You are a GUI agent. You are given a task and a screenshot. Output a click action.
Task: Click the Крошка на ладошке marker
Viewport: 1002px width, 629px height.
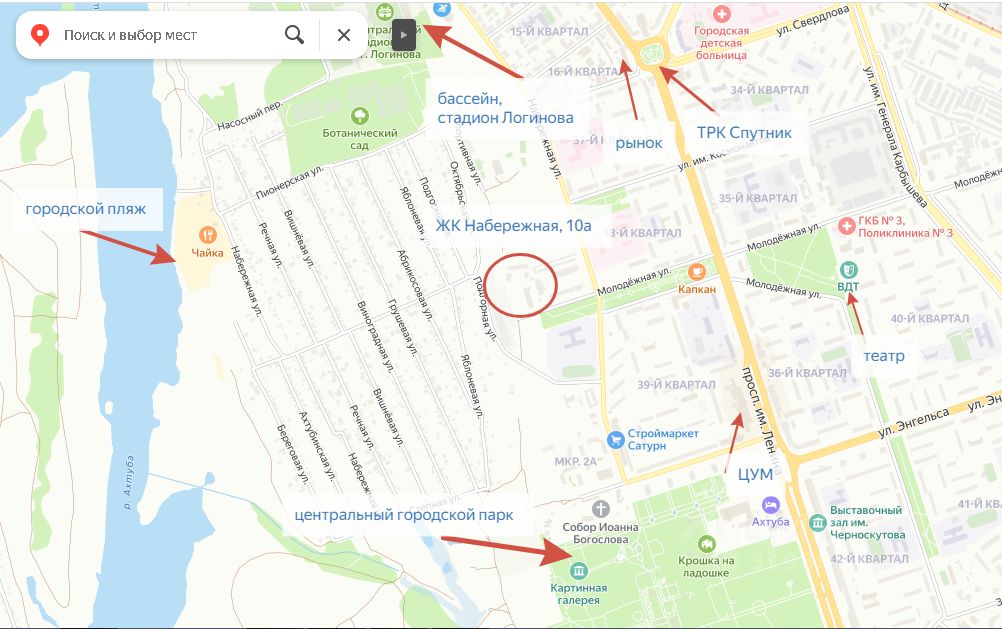(706, 544)
